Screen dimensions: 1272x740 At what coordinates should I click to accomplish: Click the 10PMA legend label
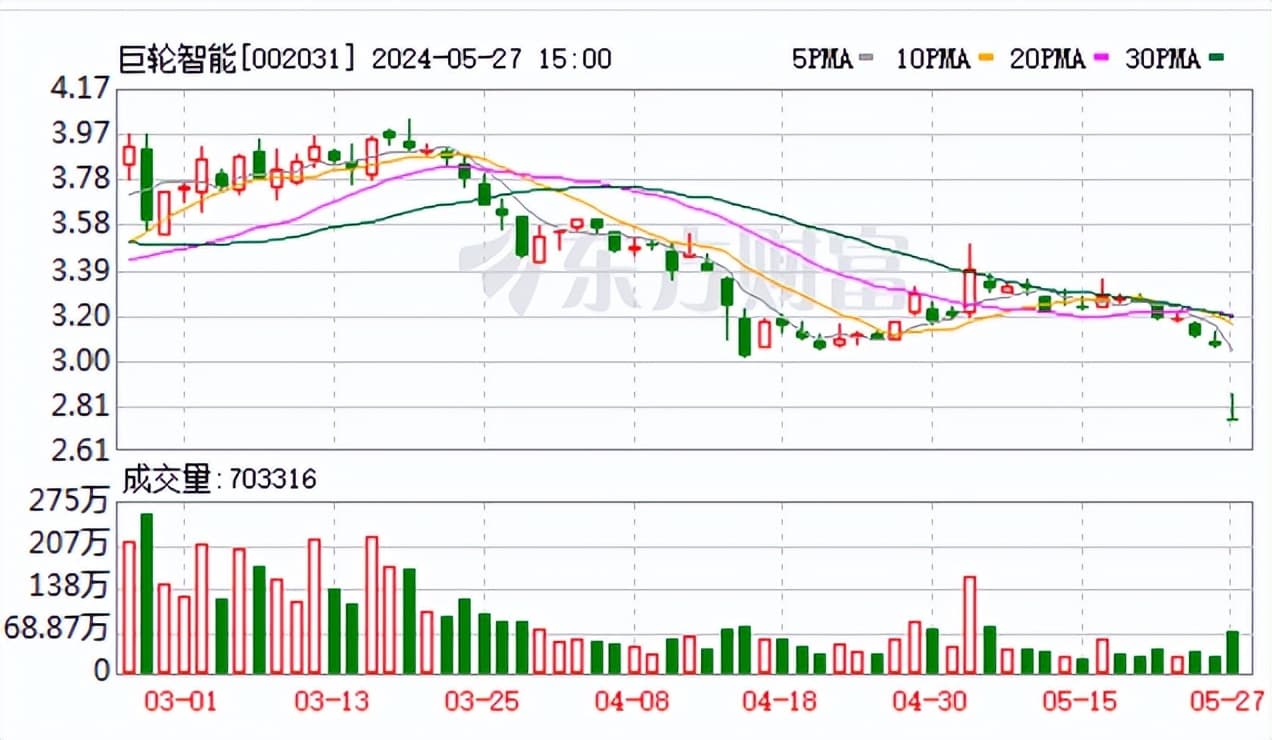coord(932,60)
